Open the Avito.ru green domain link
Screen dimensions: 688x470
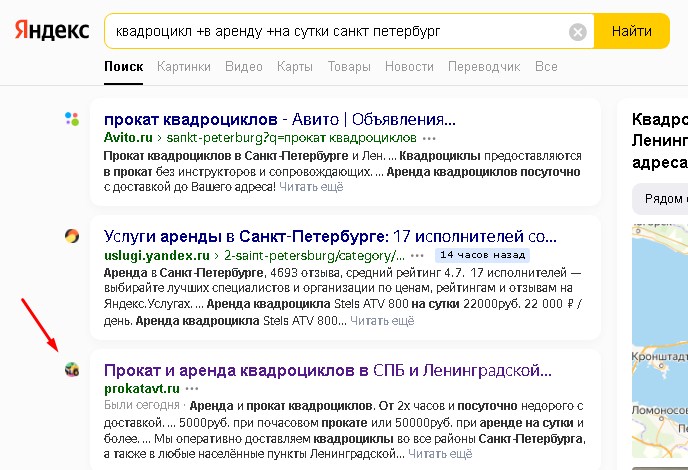(x=128, y=138)
